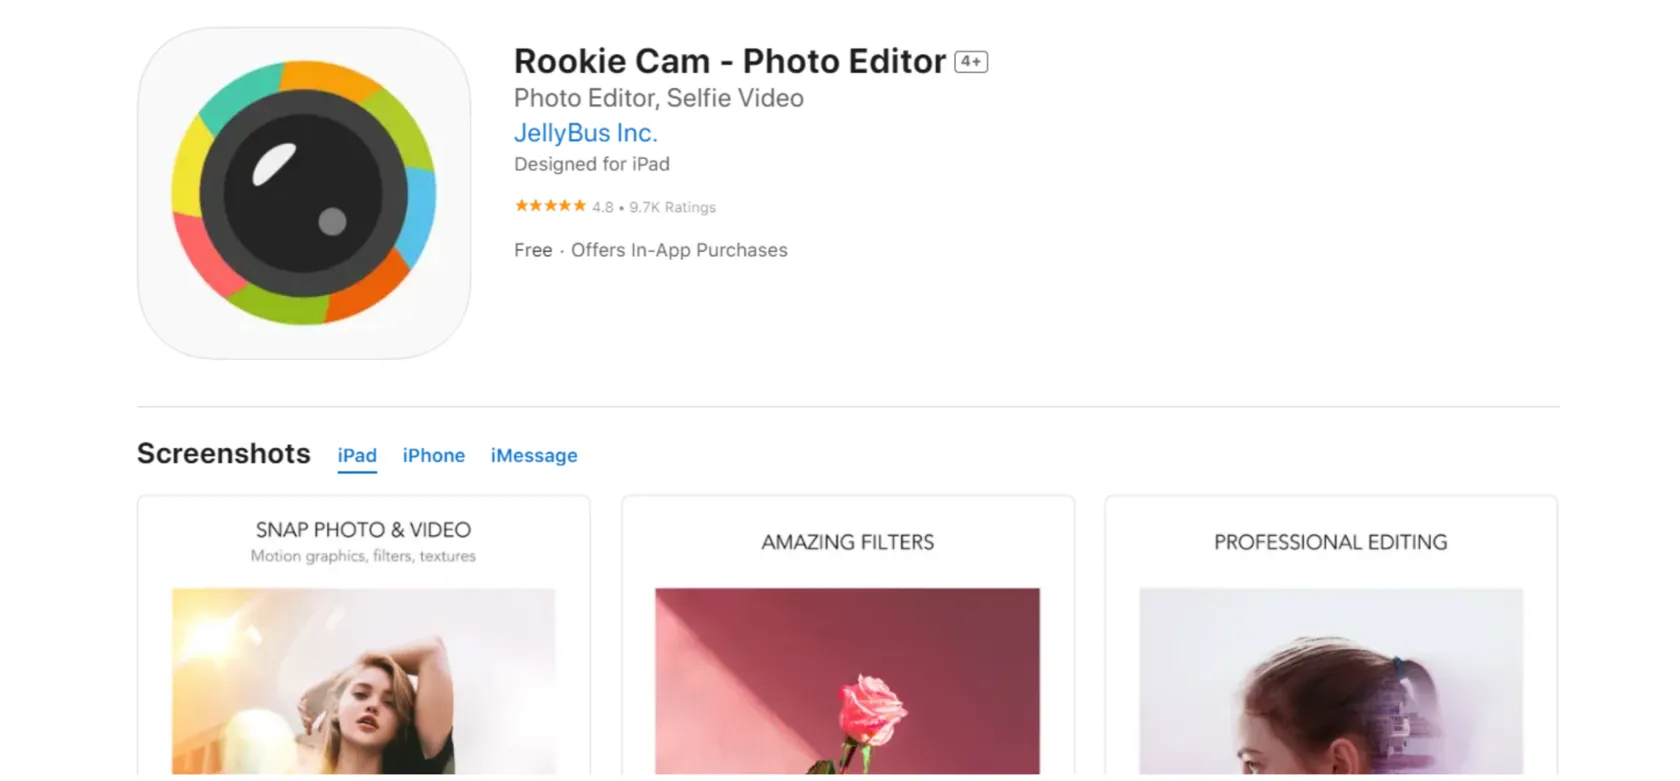The height and width of the screenshot is (781, 1680).
Task: Switch to the iPhone screenshots tab
Action: pos(433,456)
